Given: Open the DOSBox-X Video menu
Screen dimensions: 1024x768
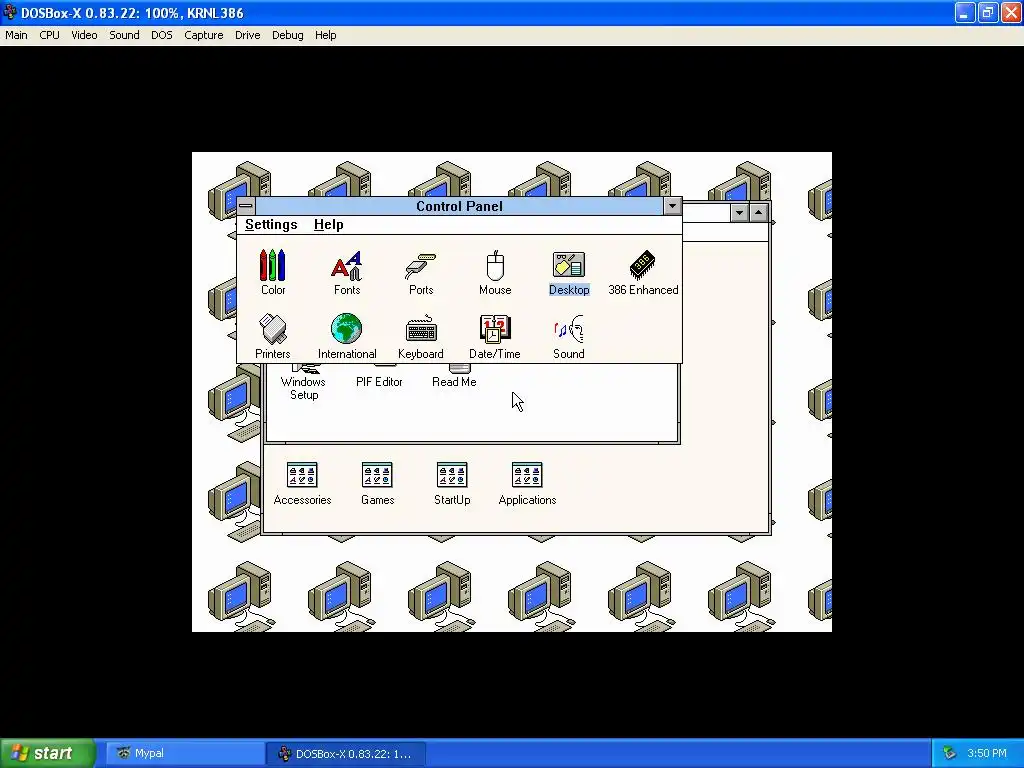Looking at the screenshot, I should [x=84, y=35].
